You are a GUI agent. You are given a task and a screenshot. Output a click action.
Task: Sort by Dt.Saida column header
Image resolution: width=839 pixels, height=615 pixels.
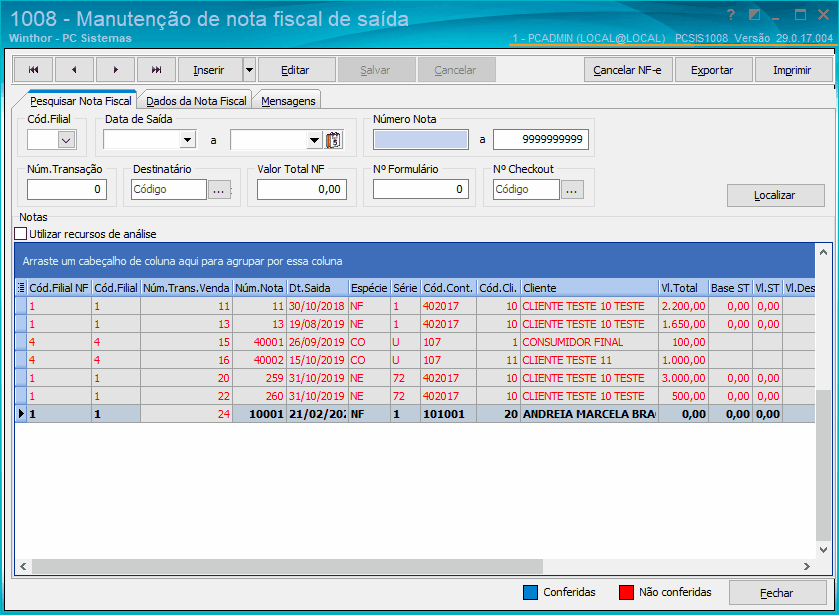pos(318,288)
